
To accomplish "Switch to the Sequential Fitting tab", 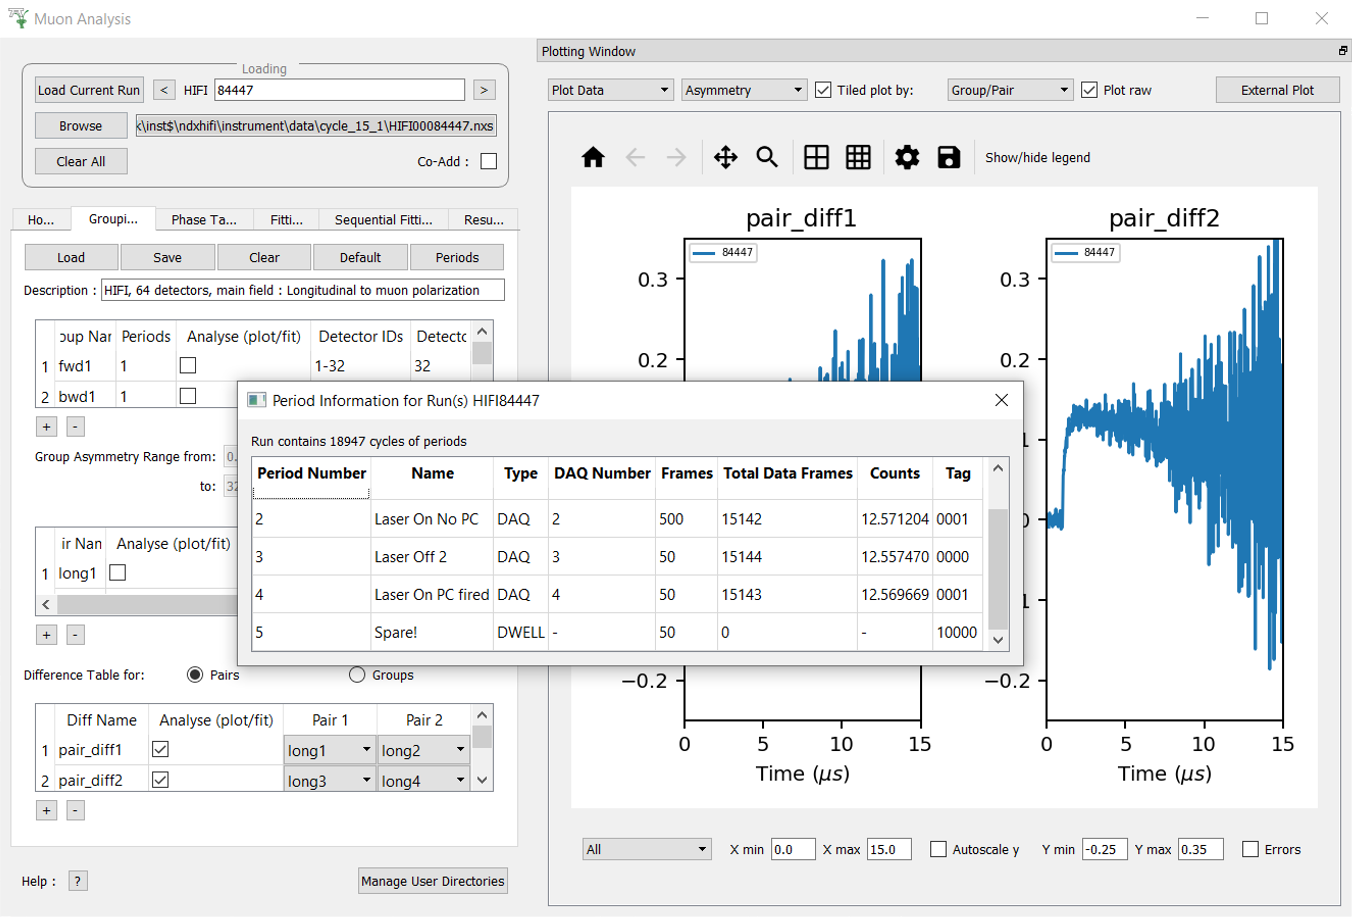I will (x=383, y=220).
